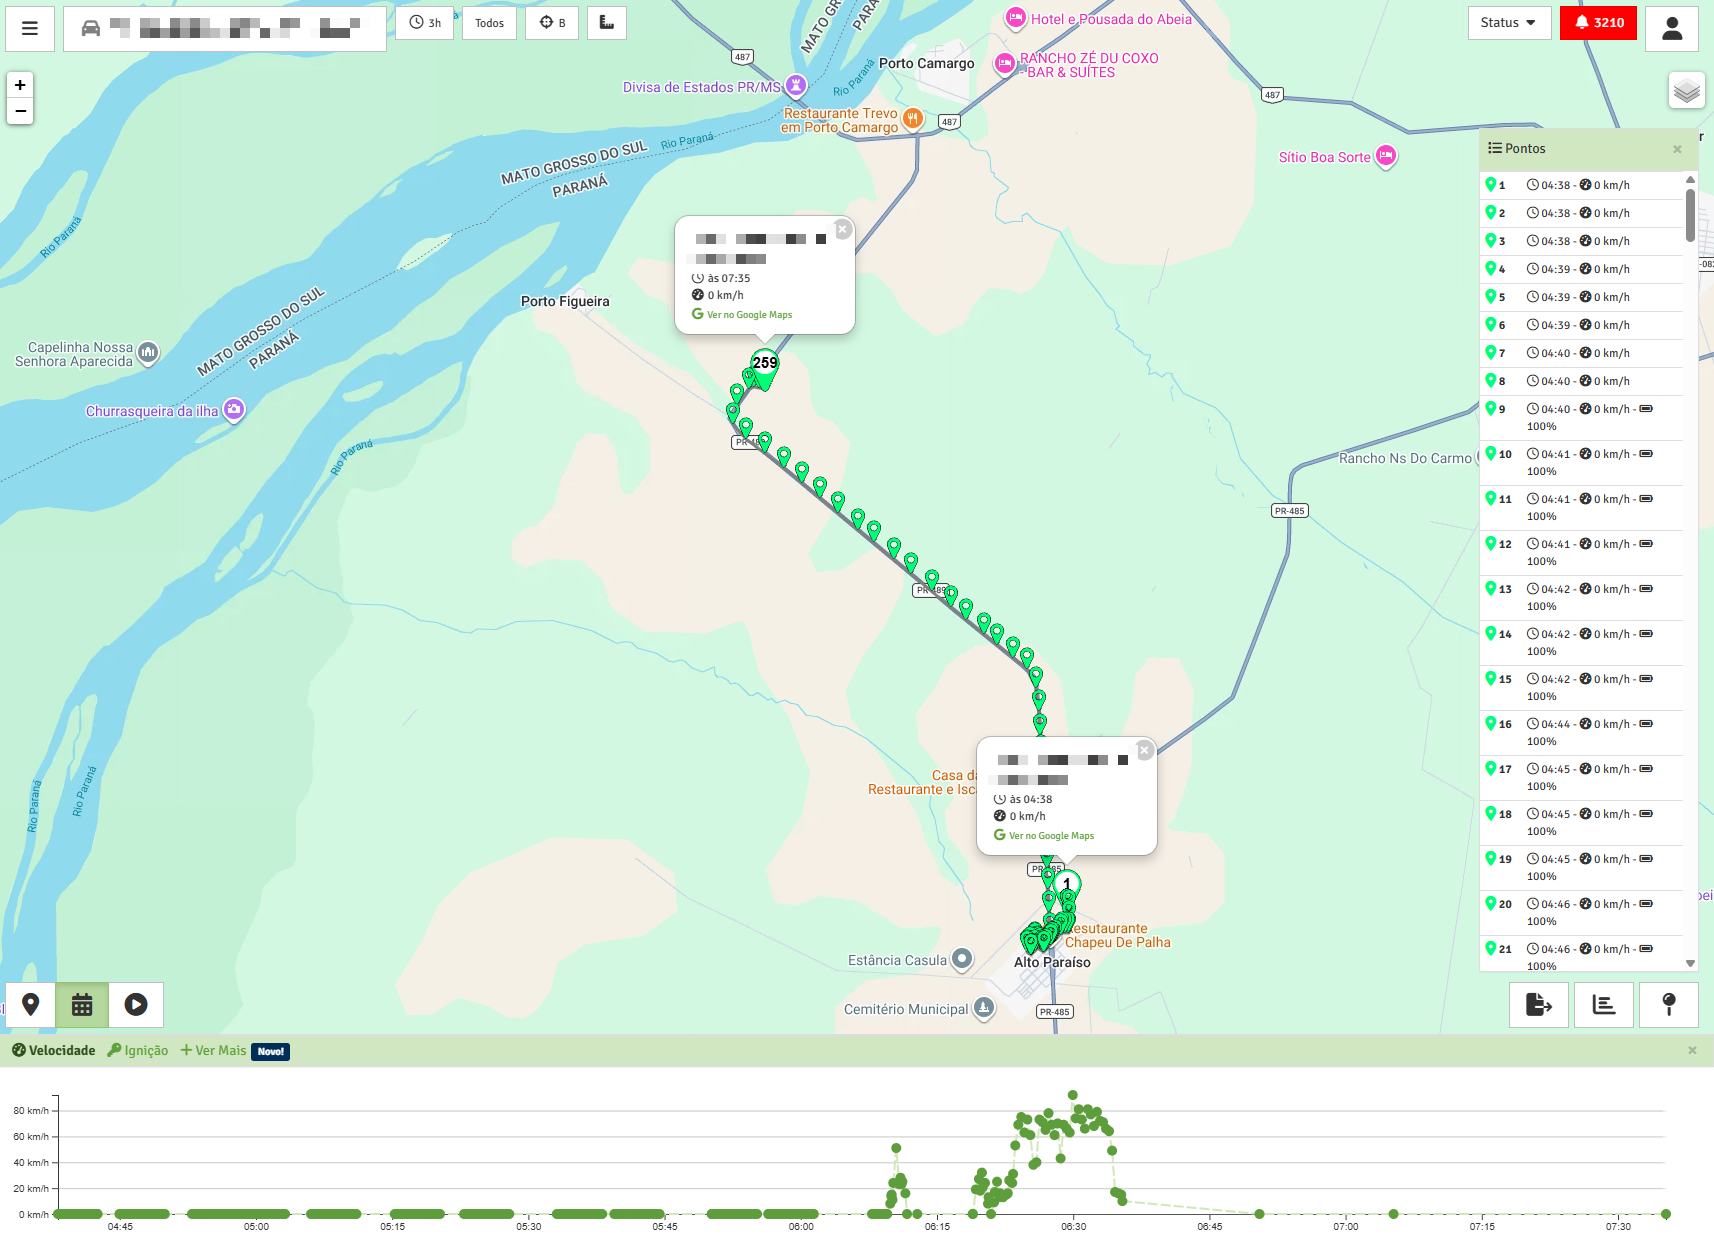Open the 3h time range selector

[x=425, y=22]
